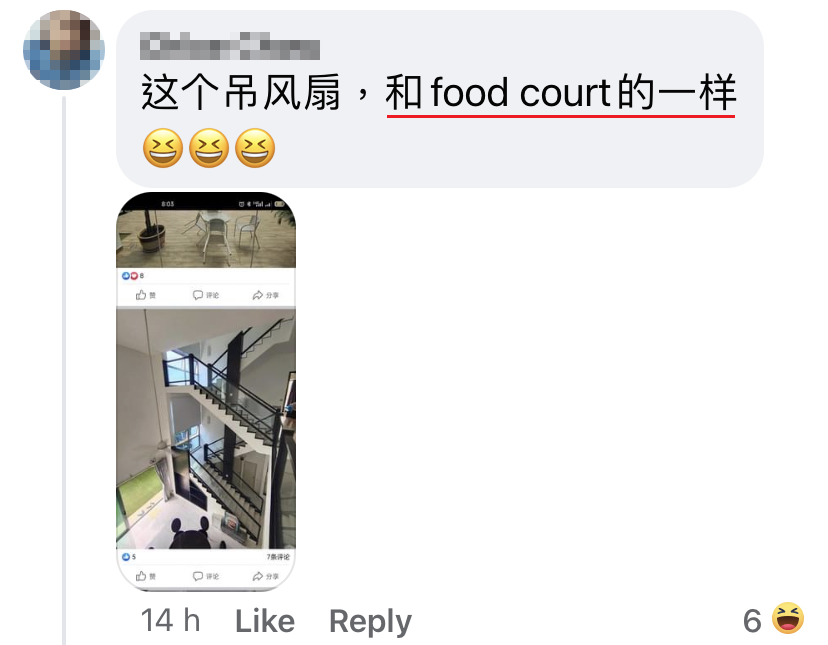
Task: Click the thumbs-up 赞 icon under the patio photo
Action: point(141,295)
